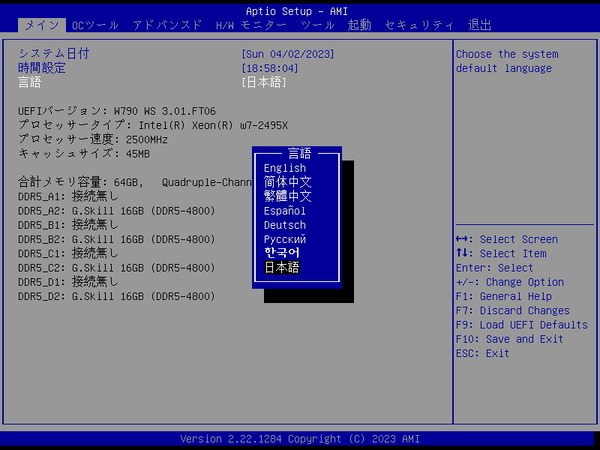600x450 pixels.
Task: Choose Русский in the language popup
Action: point(285,239)
